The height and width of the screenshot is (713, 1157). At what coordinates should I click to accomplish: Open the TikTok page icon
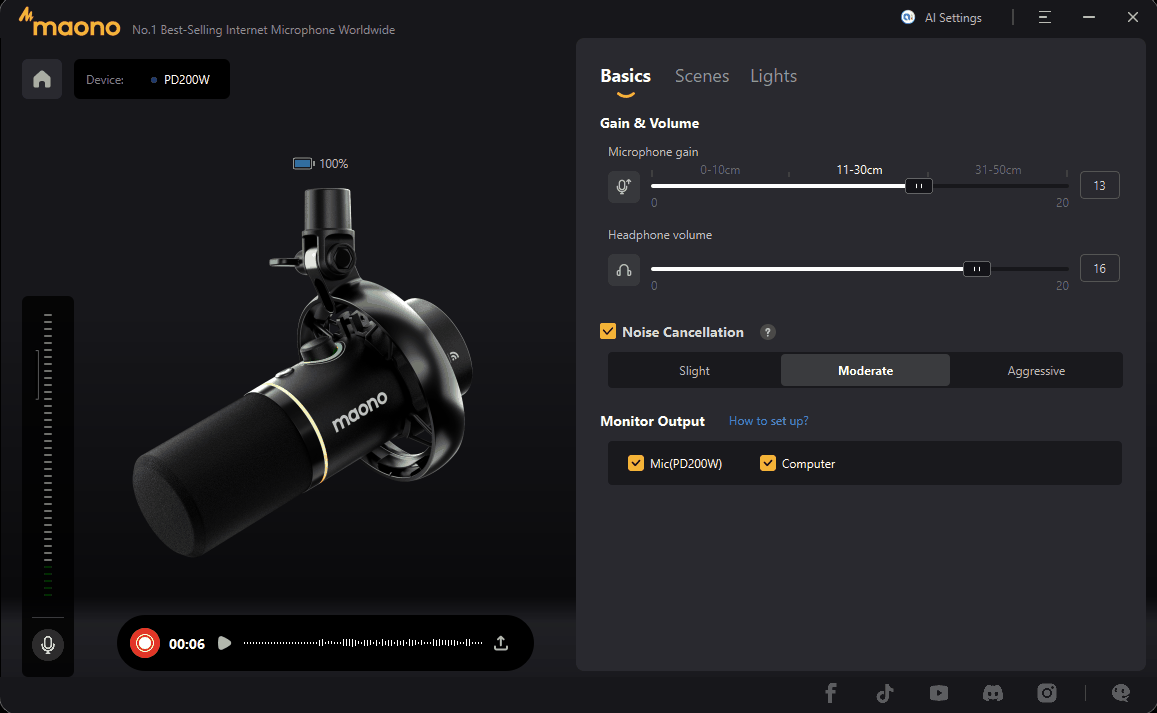tap(885, 693)
